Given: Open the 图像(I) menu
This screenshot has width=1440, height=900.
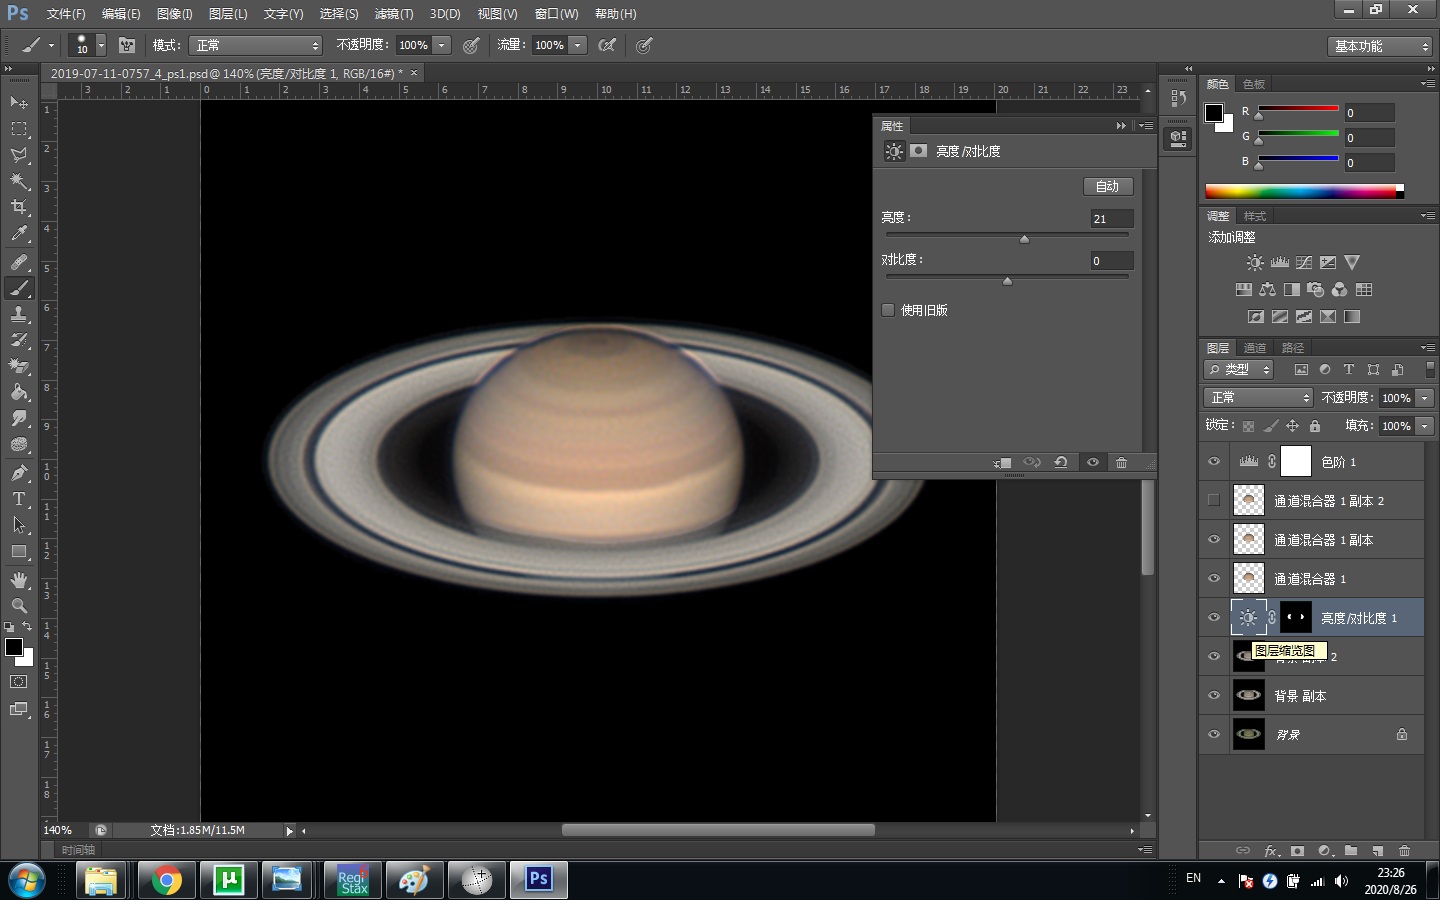Looking at the screenshot, I should [174, 14].
